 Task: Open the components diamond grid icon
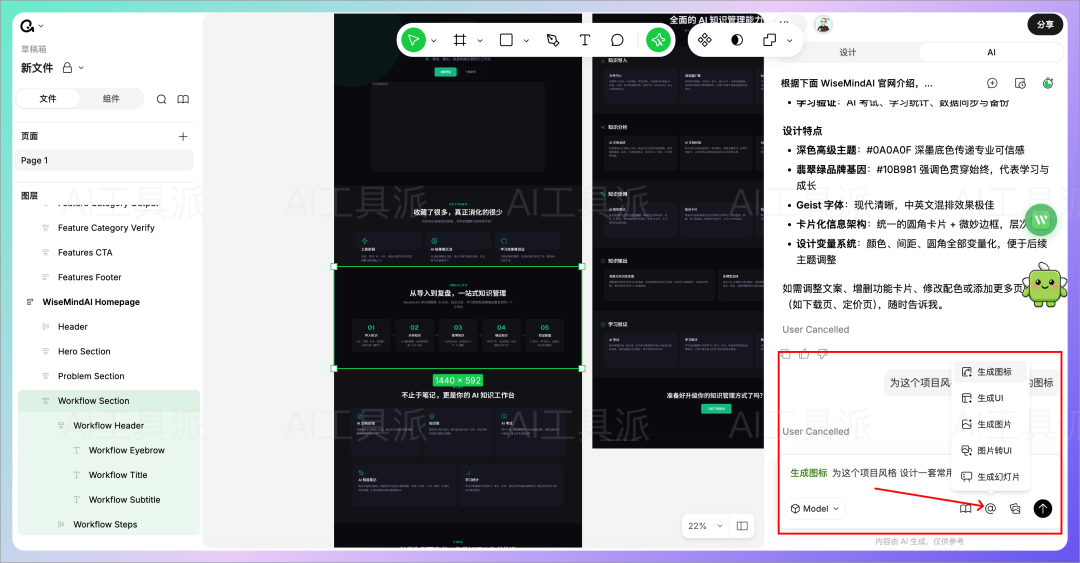point(705,40)
